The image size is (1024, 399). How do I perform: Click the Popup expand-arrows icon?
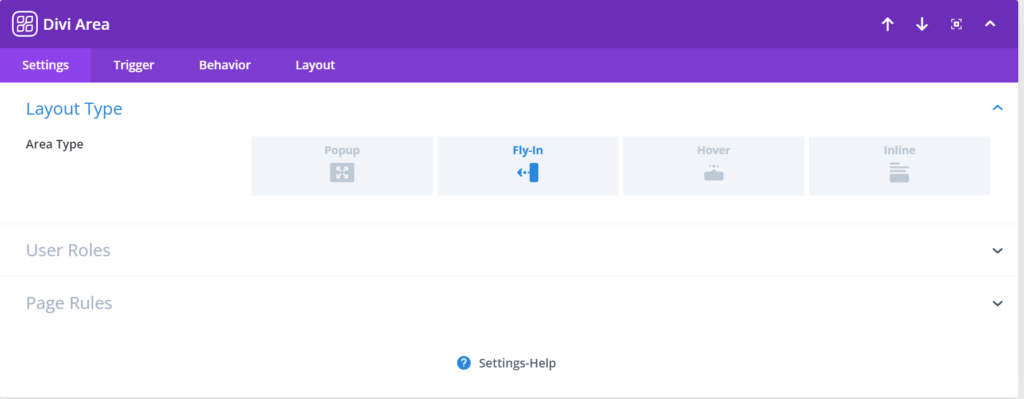tap(342, 172)
